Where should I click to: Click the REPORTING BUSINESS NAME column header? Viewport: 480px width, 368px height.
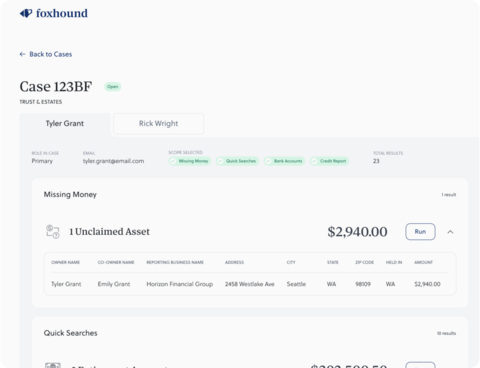point(175,262)
